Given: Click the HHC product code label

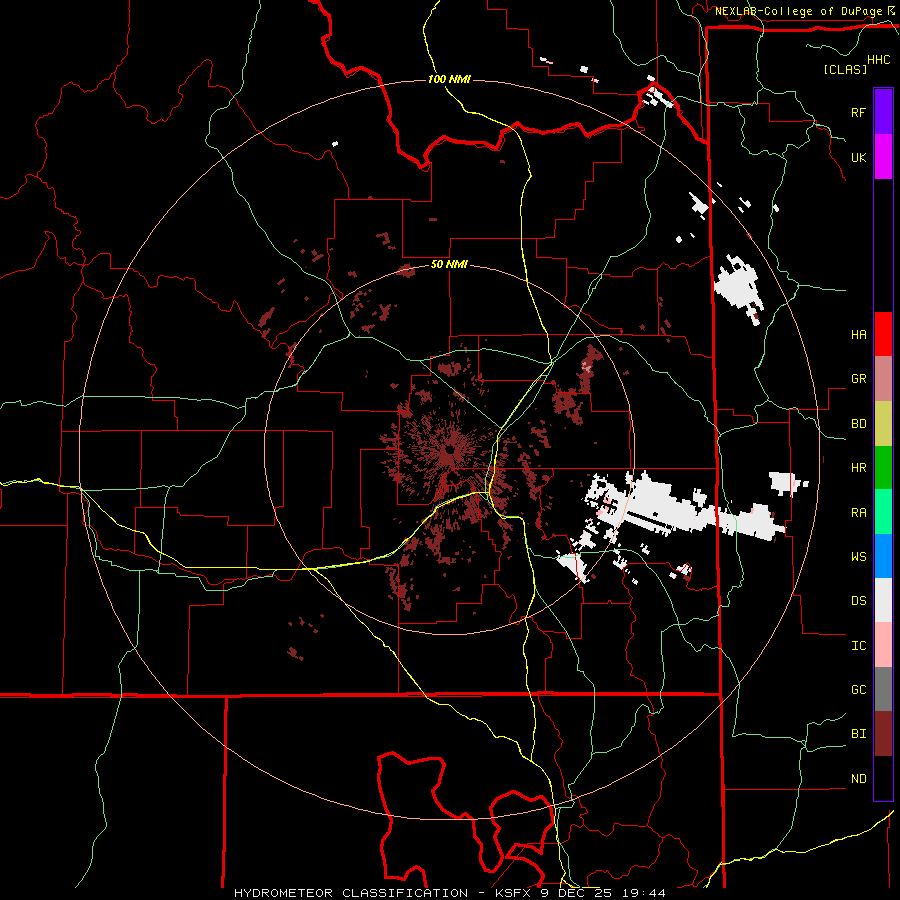Looking at the screenshot, I should coord(879,60).
